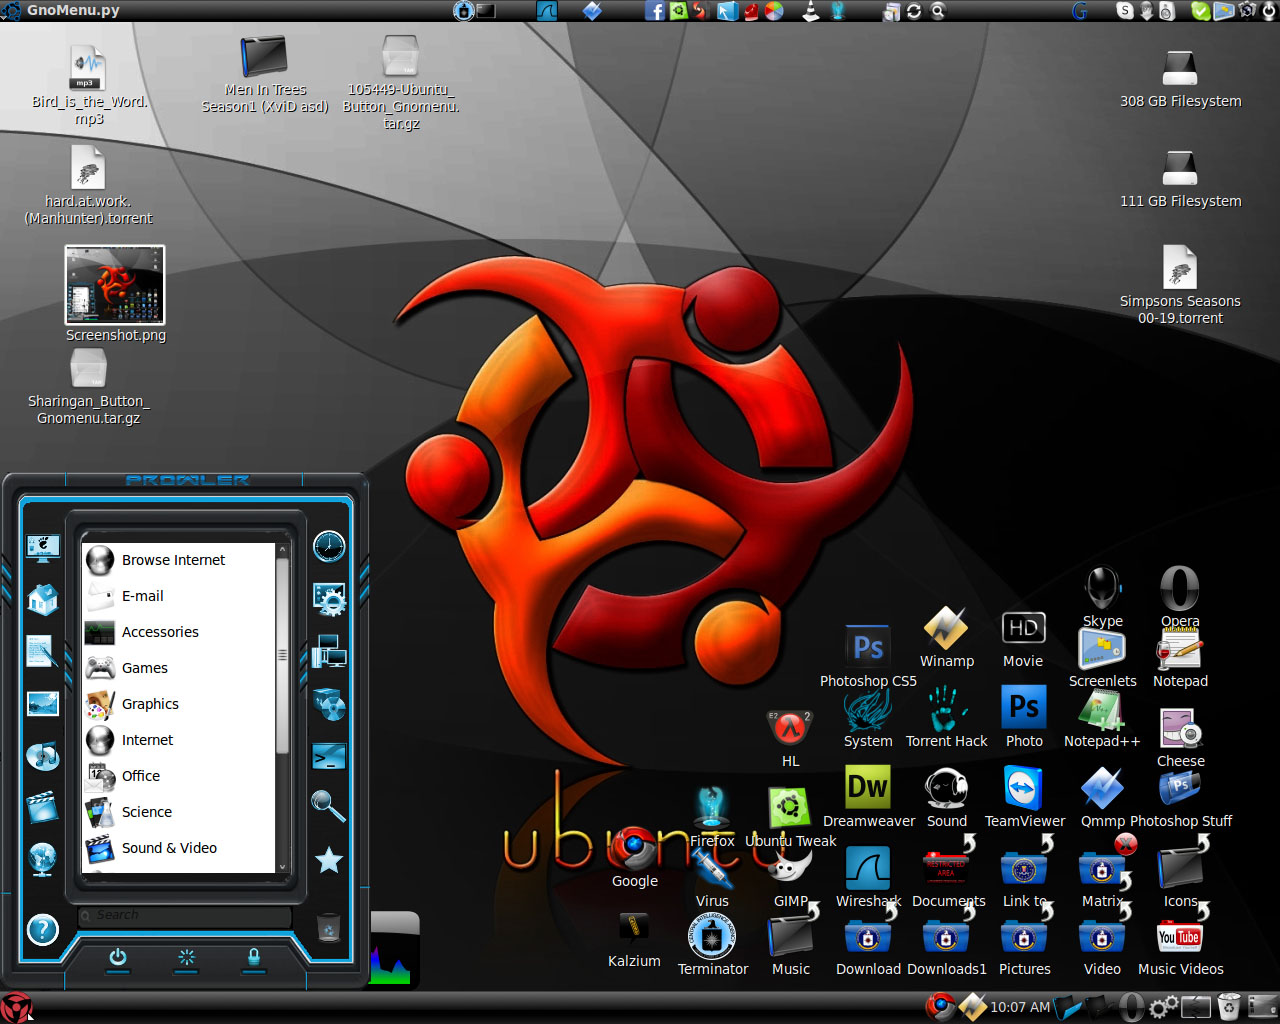The image size is (1280, 1024).
Task: Open Network globe icon in GnoMenu sidebar
Action: [x=43, y=859]
